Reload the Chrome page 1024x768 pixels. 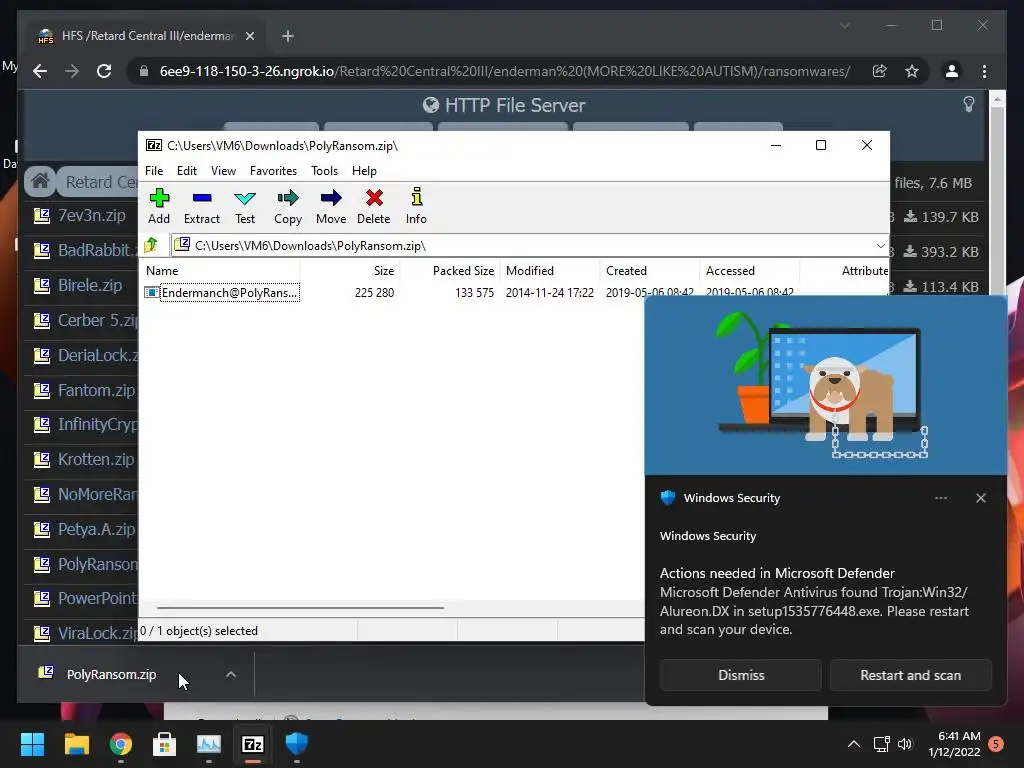pos(104,71)
